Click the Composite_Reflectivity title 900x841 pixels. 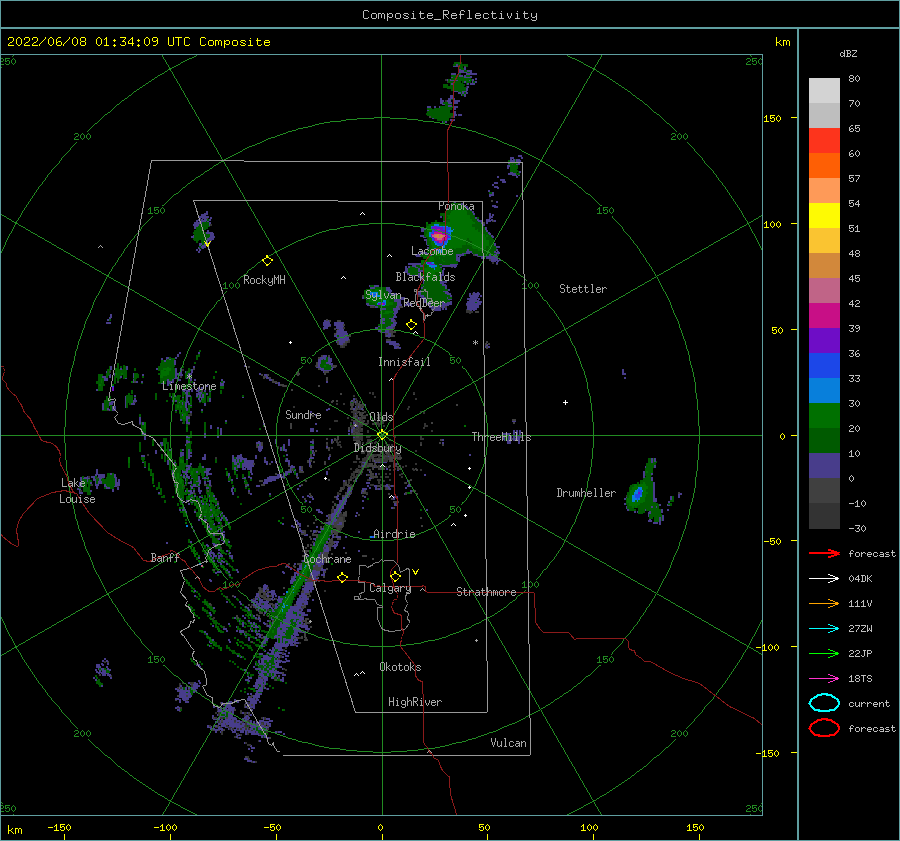coord(450,15)
